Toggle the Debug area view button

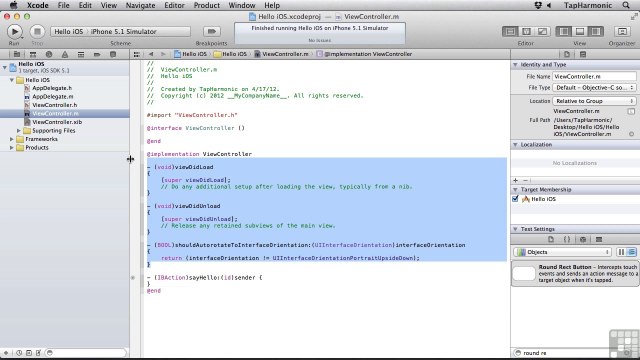(580, 31)
